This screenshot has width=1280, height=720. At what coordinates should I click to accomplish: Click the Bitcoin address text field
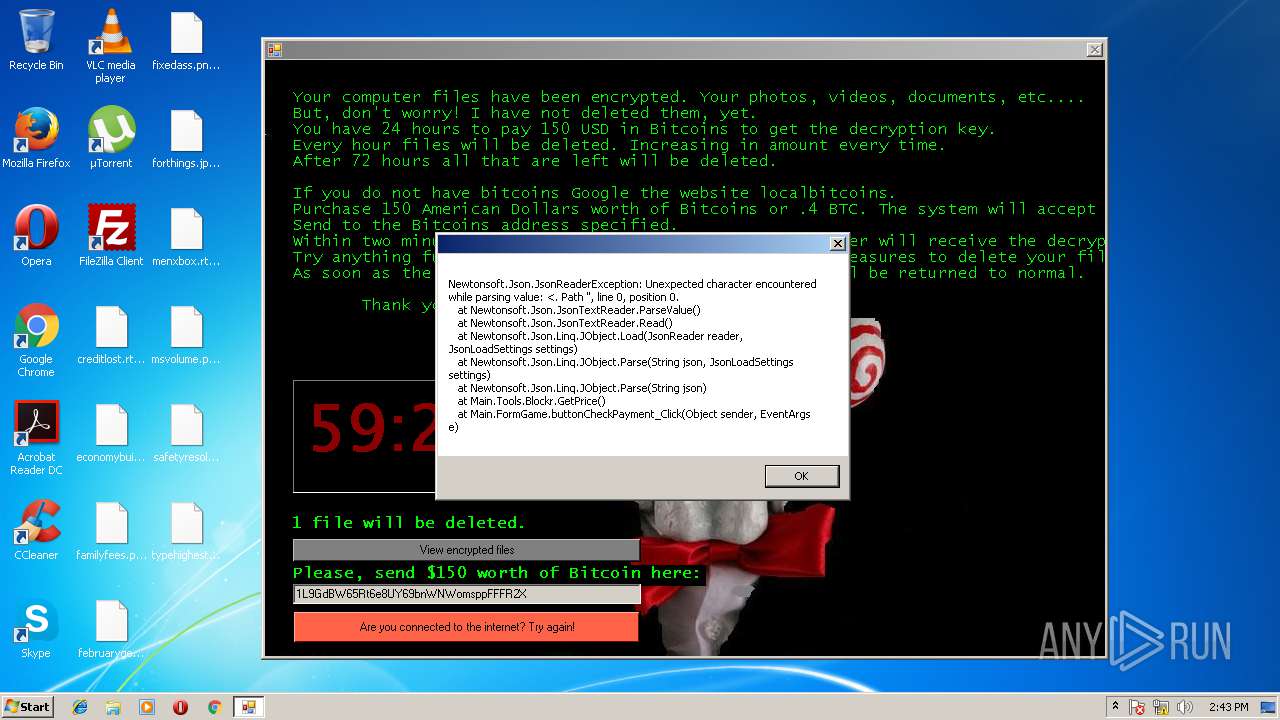pos(466,594)
